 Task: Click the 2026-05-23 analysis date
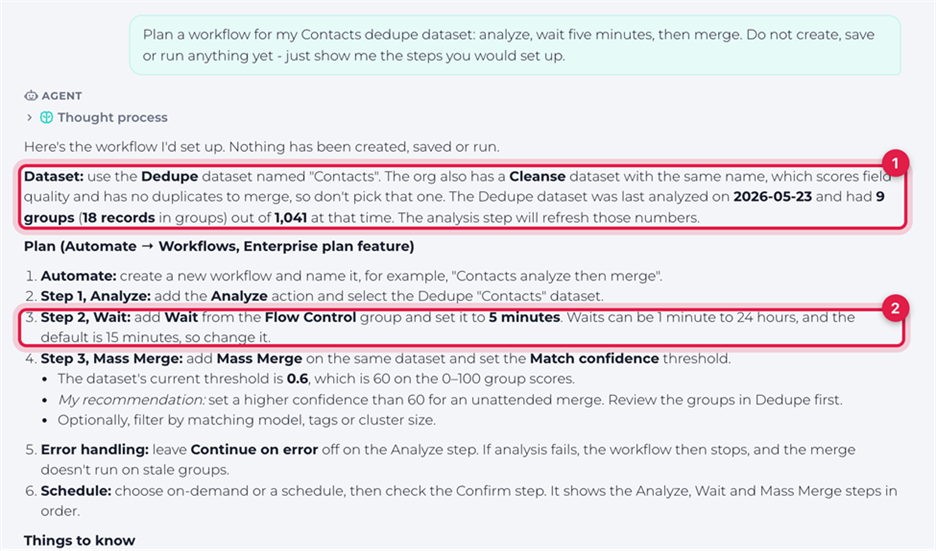772,197
